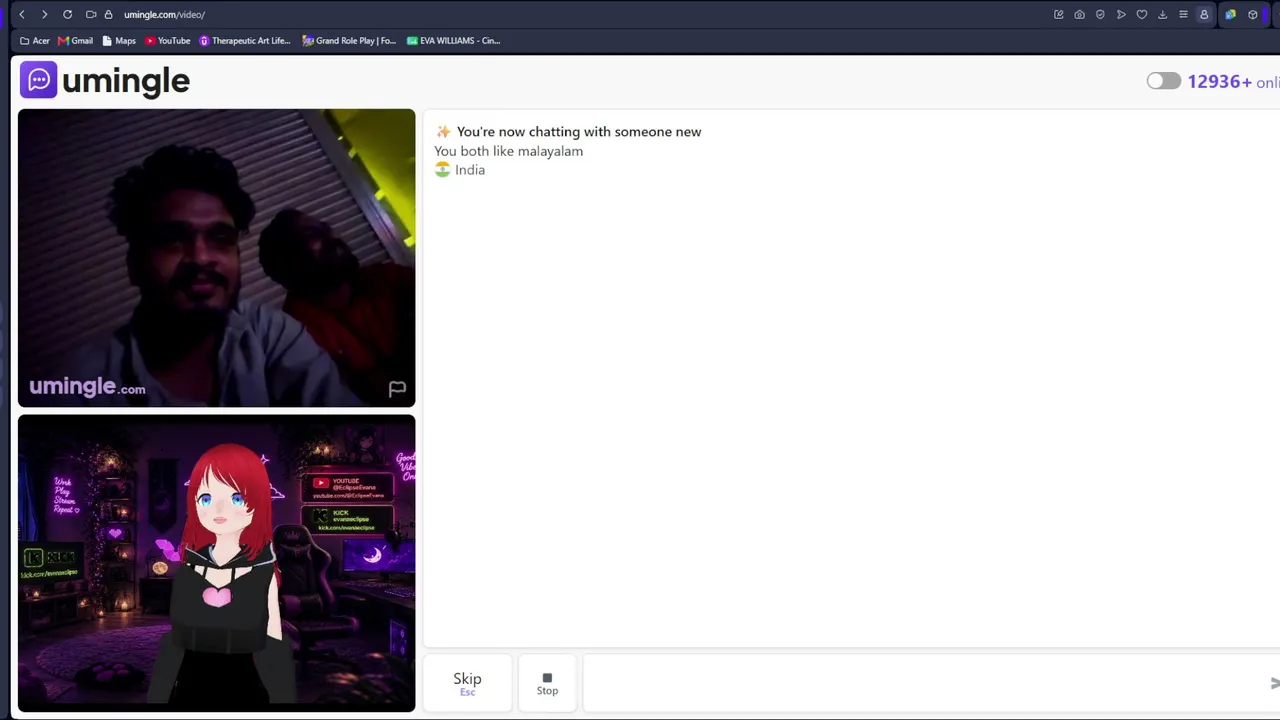Screen dimensions: 1280x720
Task: Click the umingle.com/video/ address bar
Action: tap(164, 14)
